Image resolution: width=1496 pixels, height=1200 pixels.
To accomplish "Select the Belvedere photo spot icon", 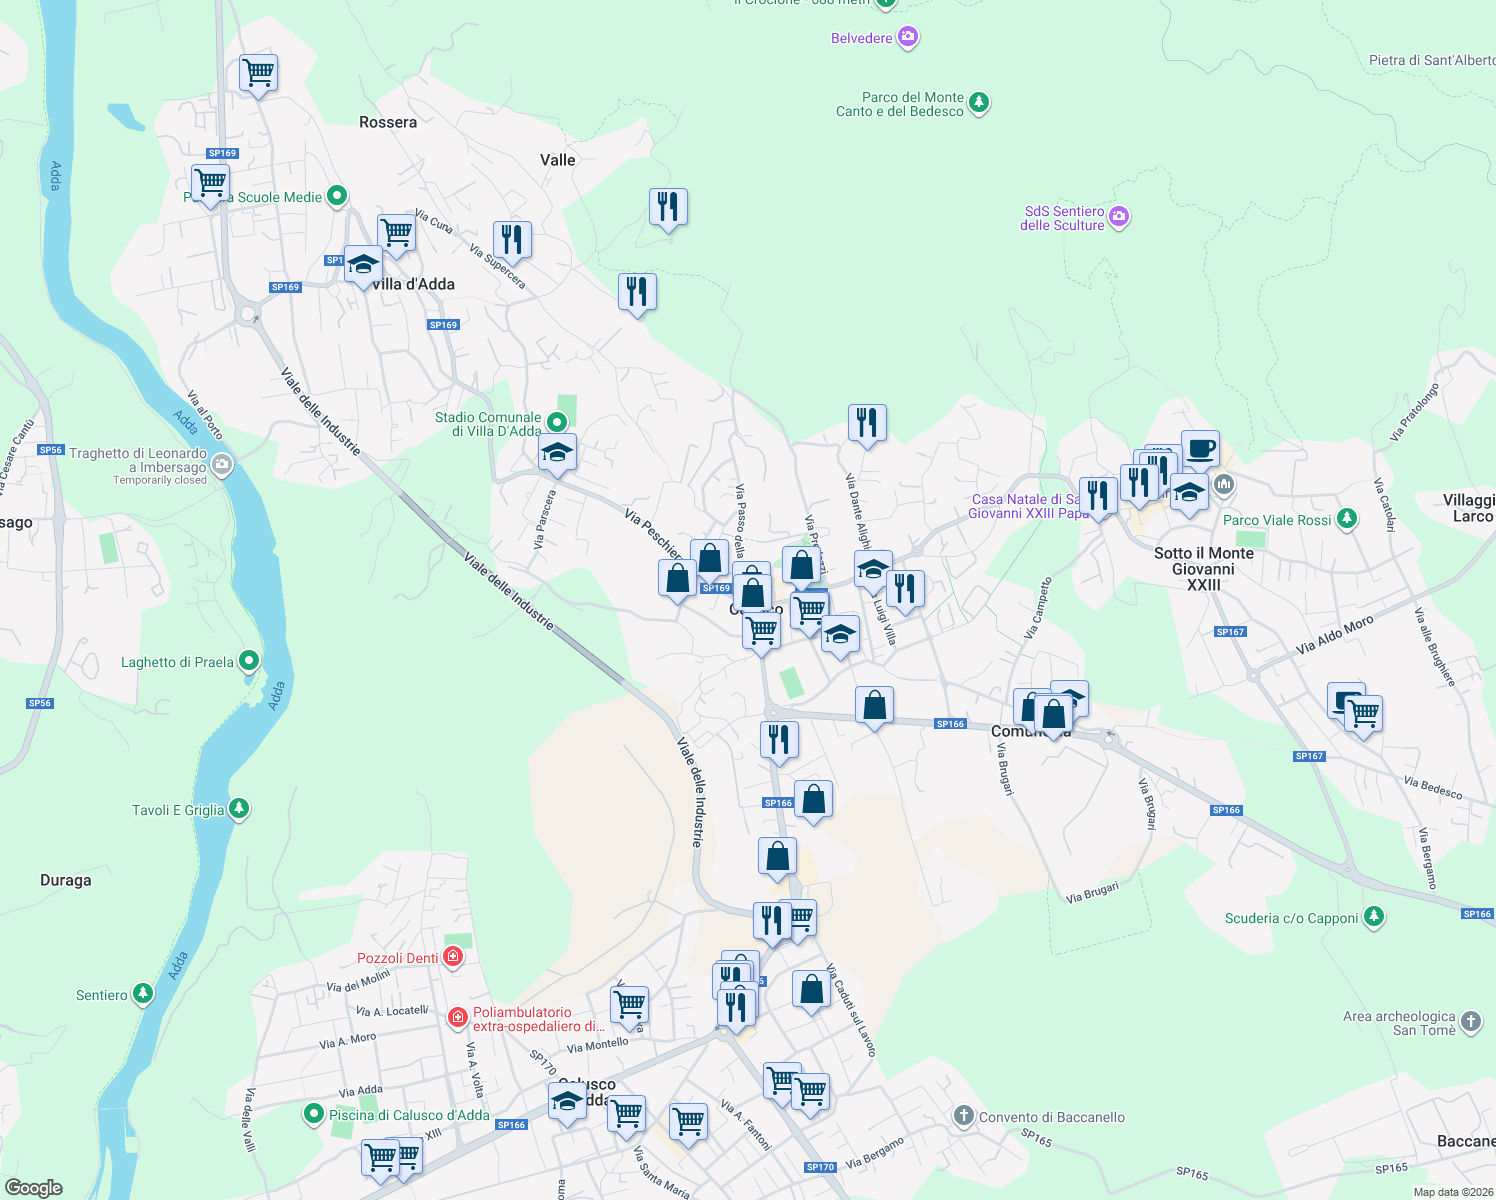I will point(907,37).
